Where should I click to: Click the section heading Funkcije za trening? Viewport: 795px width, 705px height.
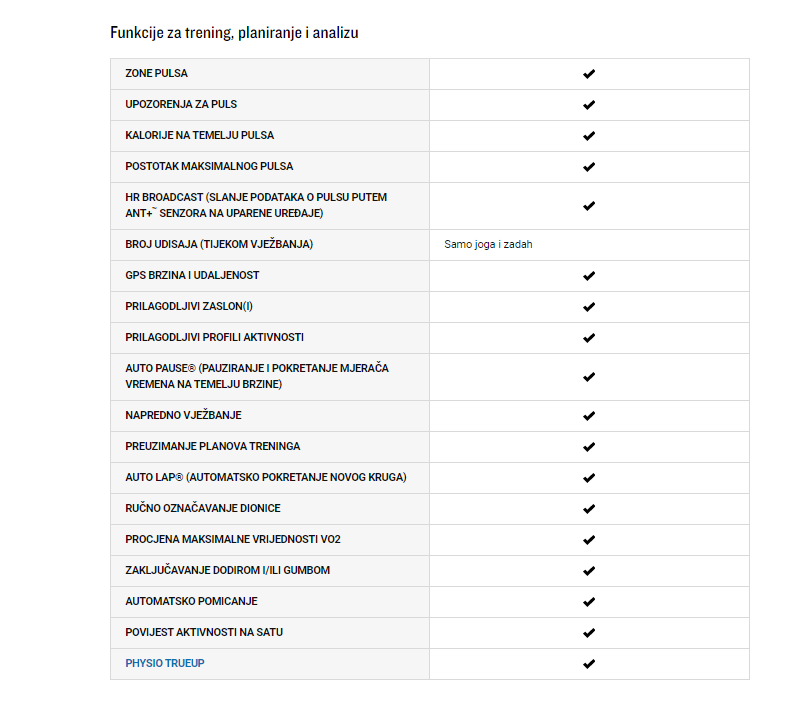pyautogui.click(x=234, y=33)
